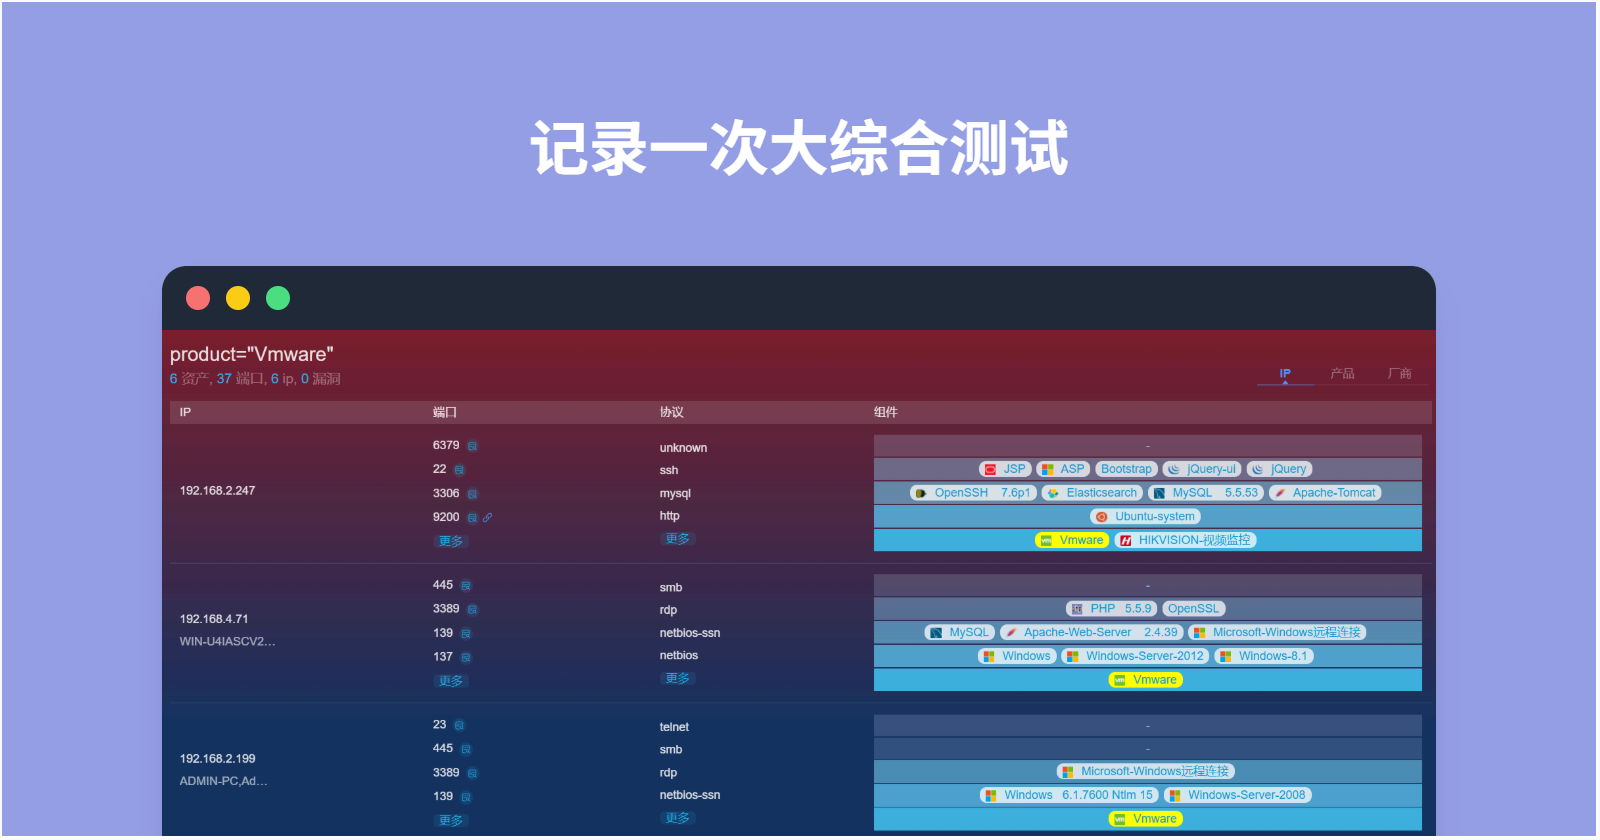Click the Windows-8.1 tag
This screenshot has height=840, width=1600.
pyautogui.click(x=1264, y=657)
